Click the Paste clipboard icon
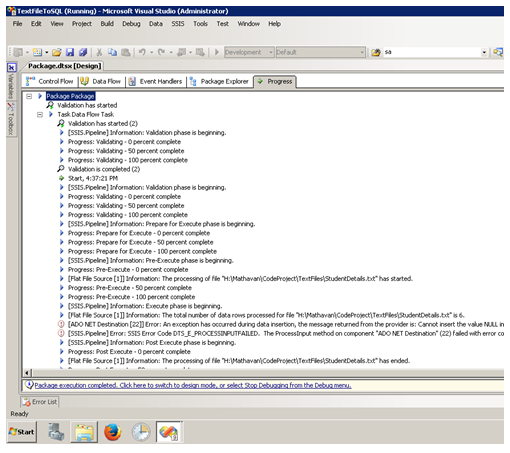Viewport: 510px width, 453px height. click(x=125, y=52)
